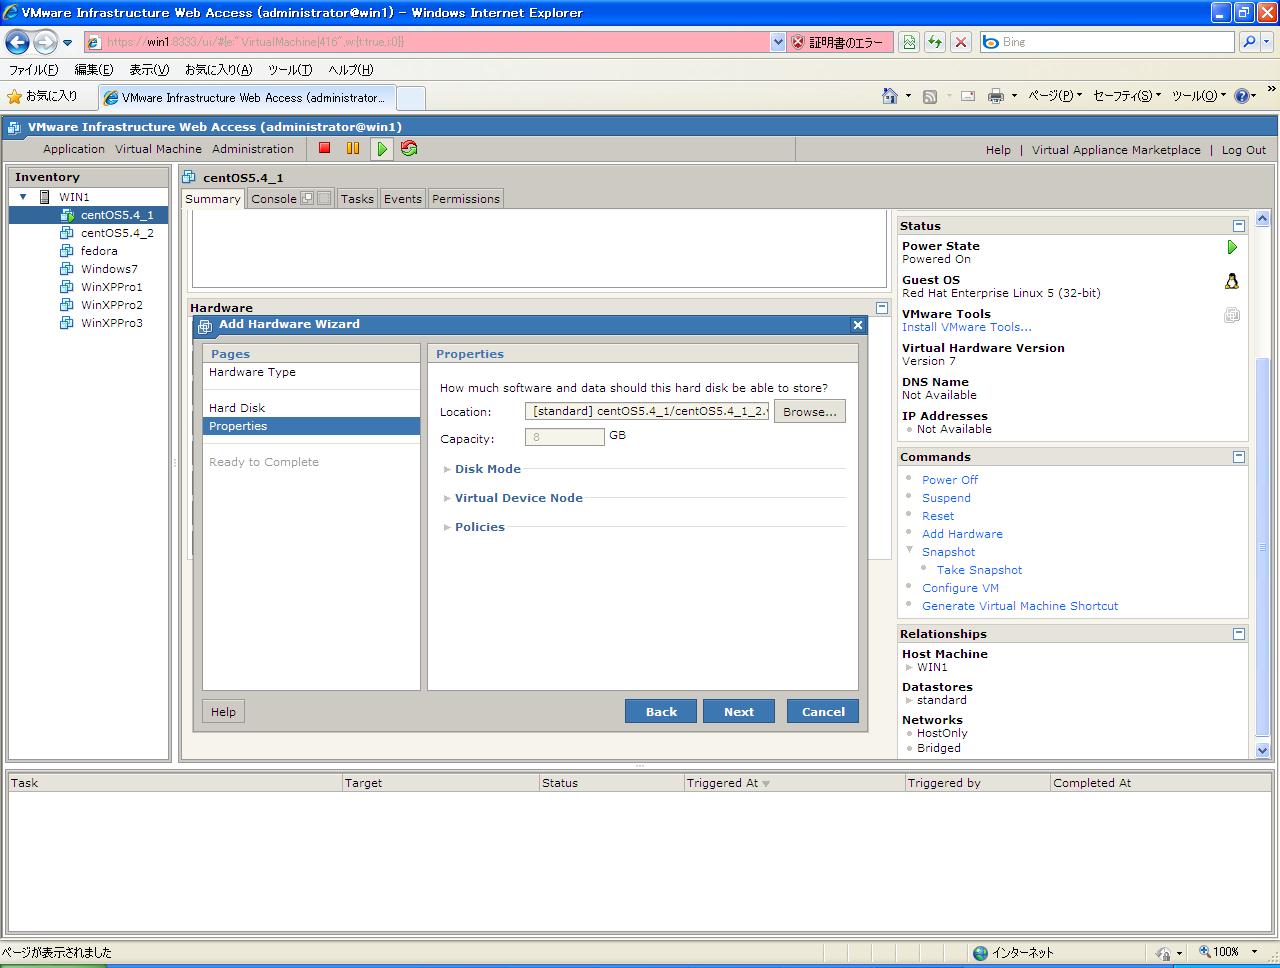Collapse the WIN1 inventory tree node

23,197
